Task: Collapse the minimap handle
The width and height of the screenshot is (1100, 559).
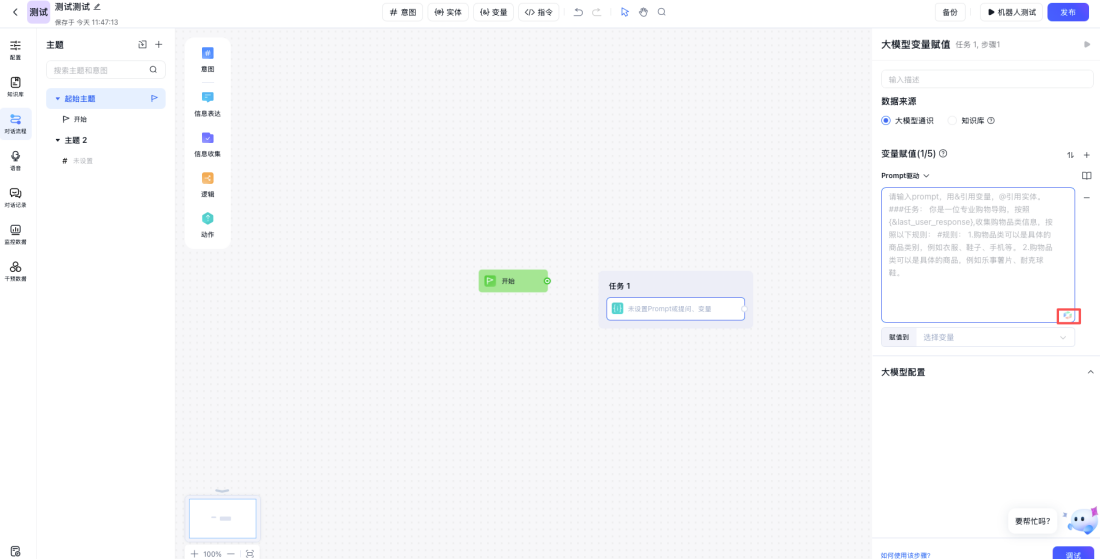Action: click(222, 491)
